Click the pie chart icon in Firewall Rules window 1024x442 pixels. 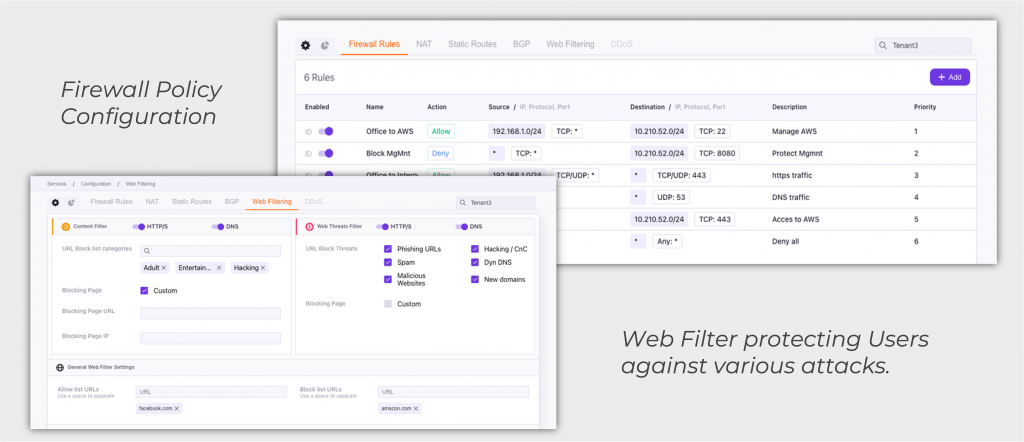tap(325, 45)
